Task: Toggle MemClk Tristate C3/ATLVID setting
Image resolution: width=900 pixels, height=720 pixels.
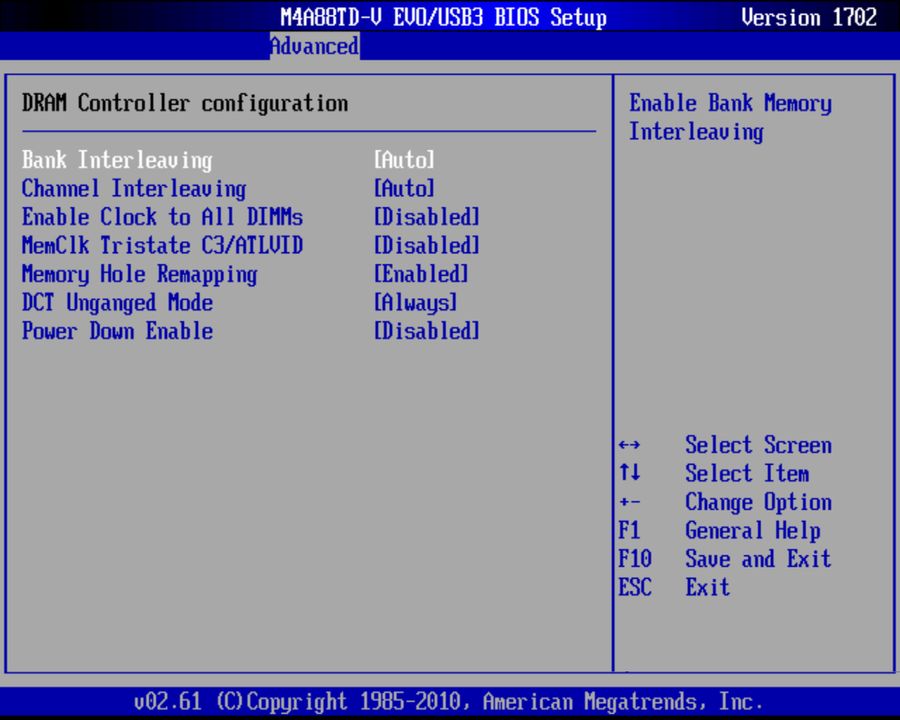Action: (x=426, y=245)
